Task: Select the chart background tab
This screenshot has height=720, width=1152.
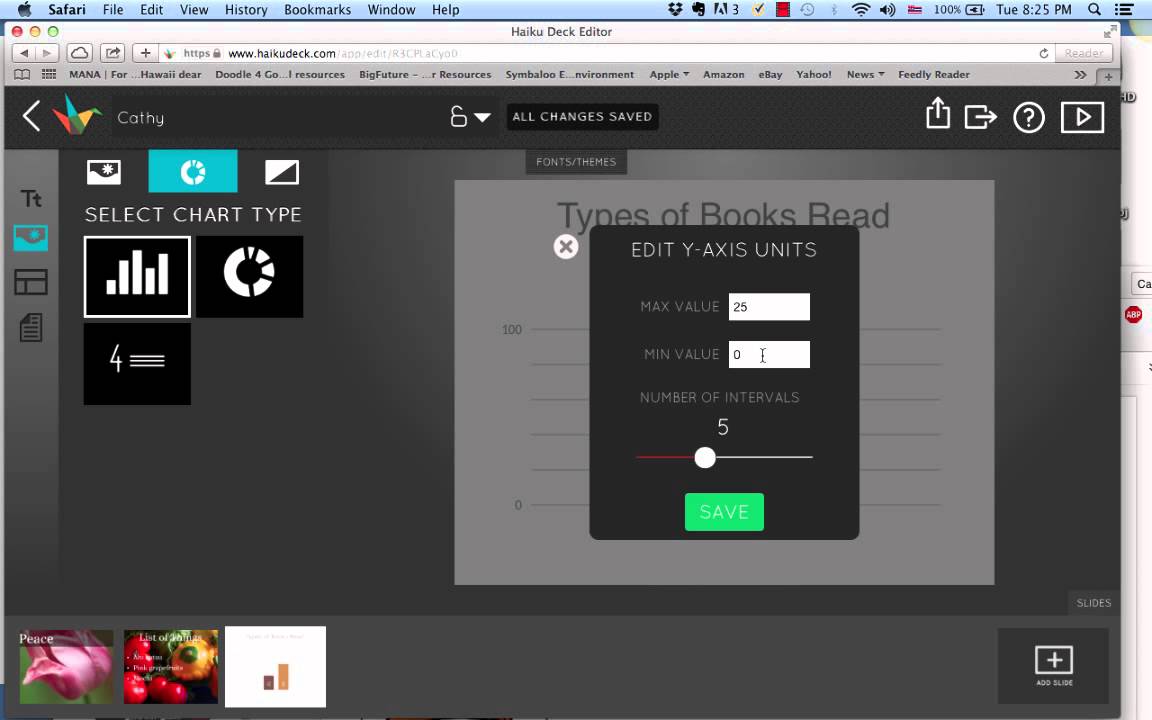Action: pos(192,171)
